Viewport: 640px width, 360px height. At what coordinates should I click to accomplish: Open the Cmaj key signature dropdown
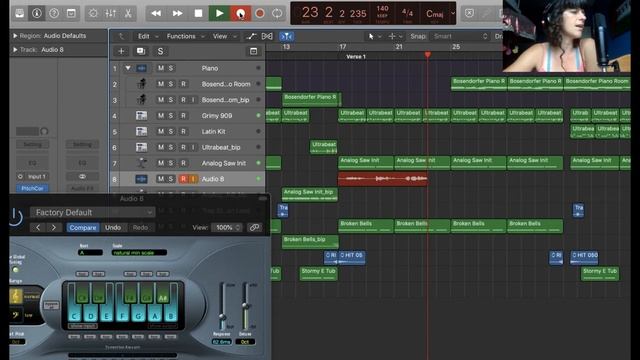[x=439, y=13]
